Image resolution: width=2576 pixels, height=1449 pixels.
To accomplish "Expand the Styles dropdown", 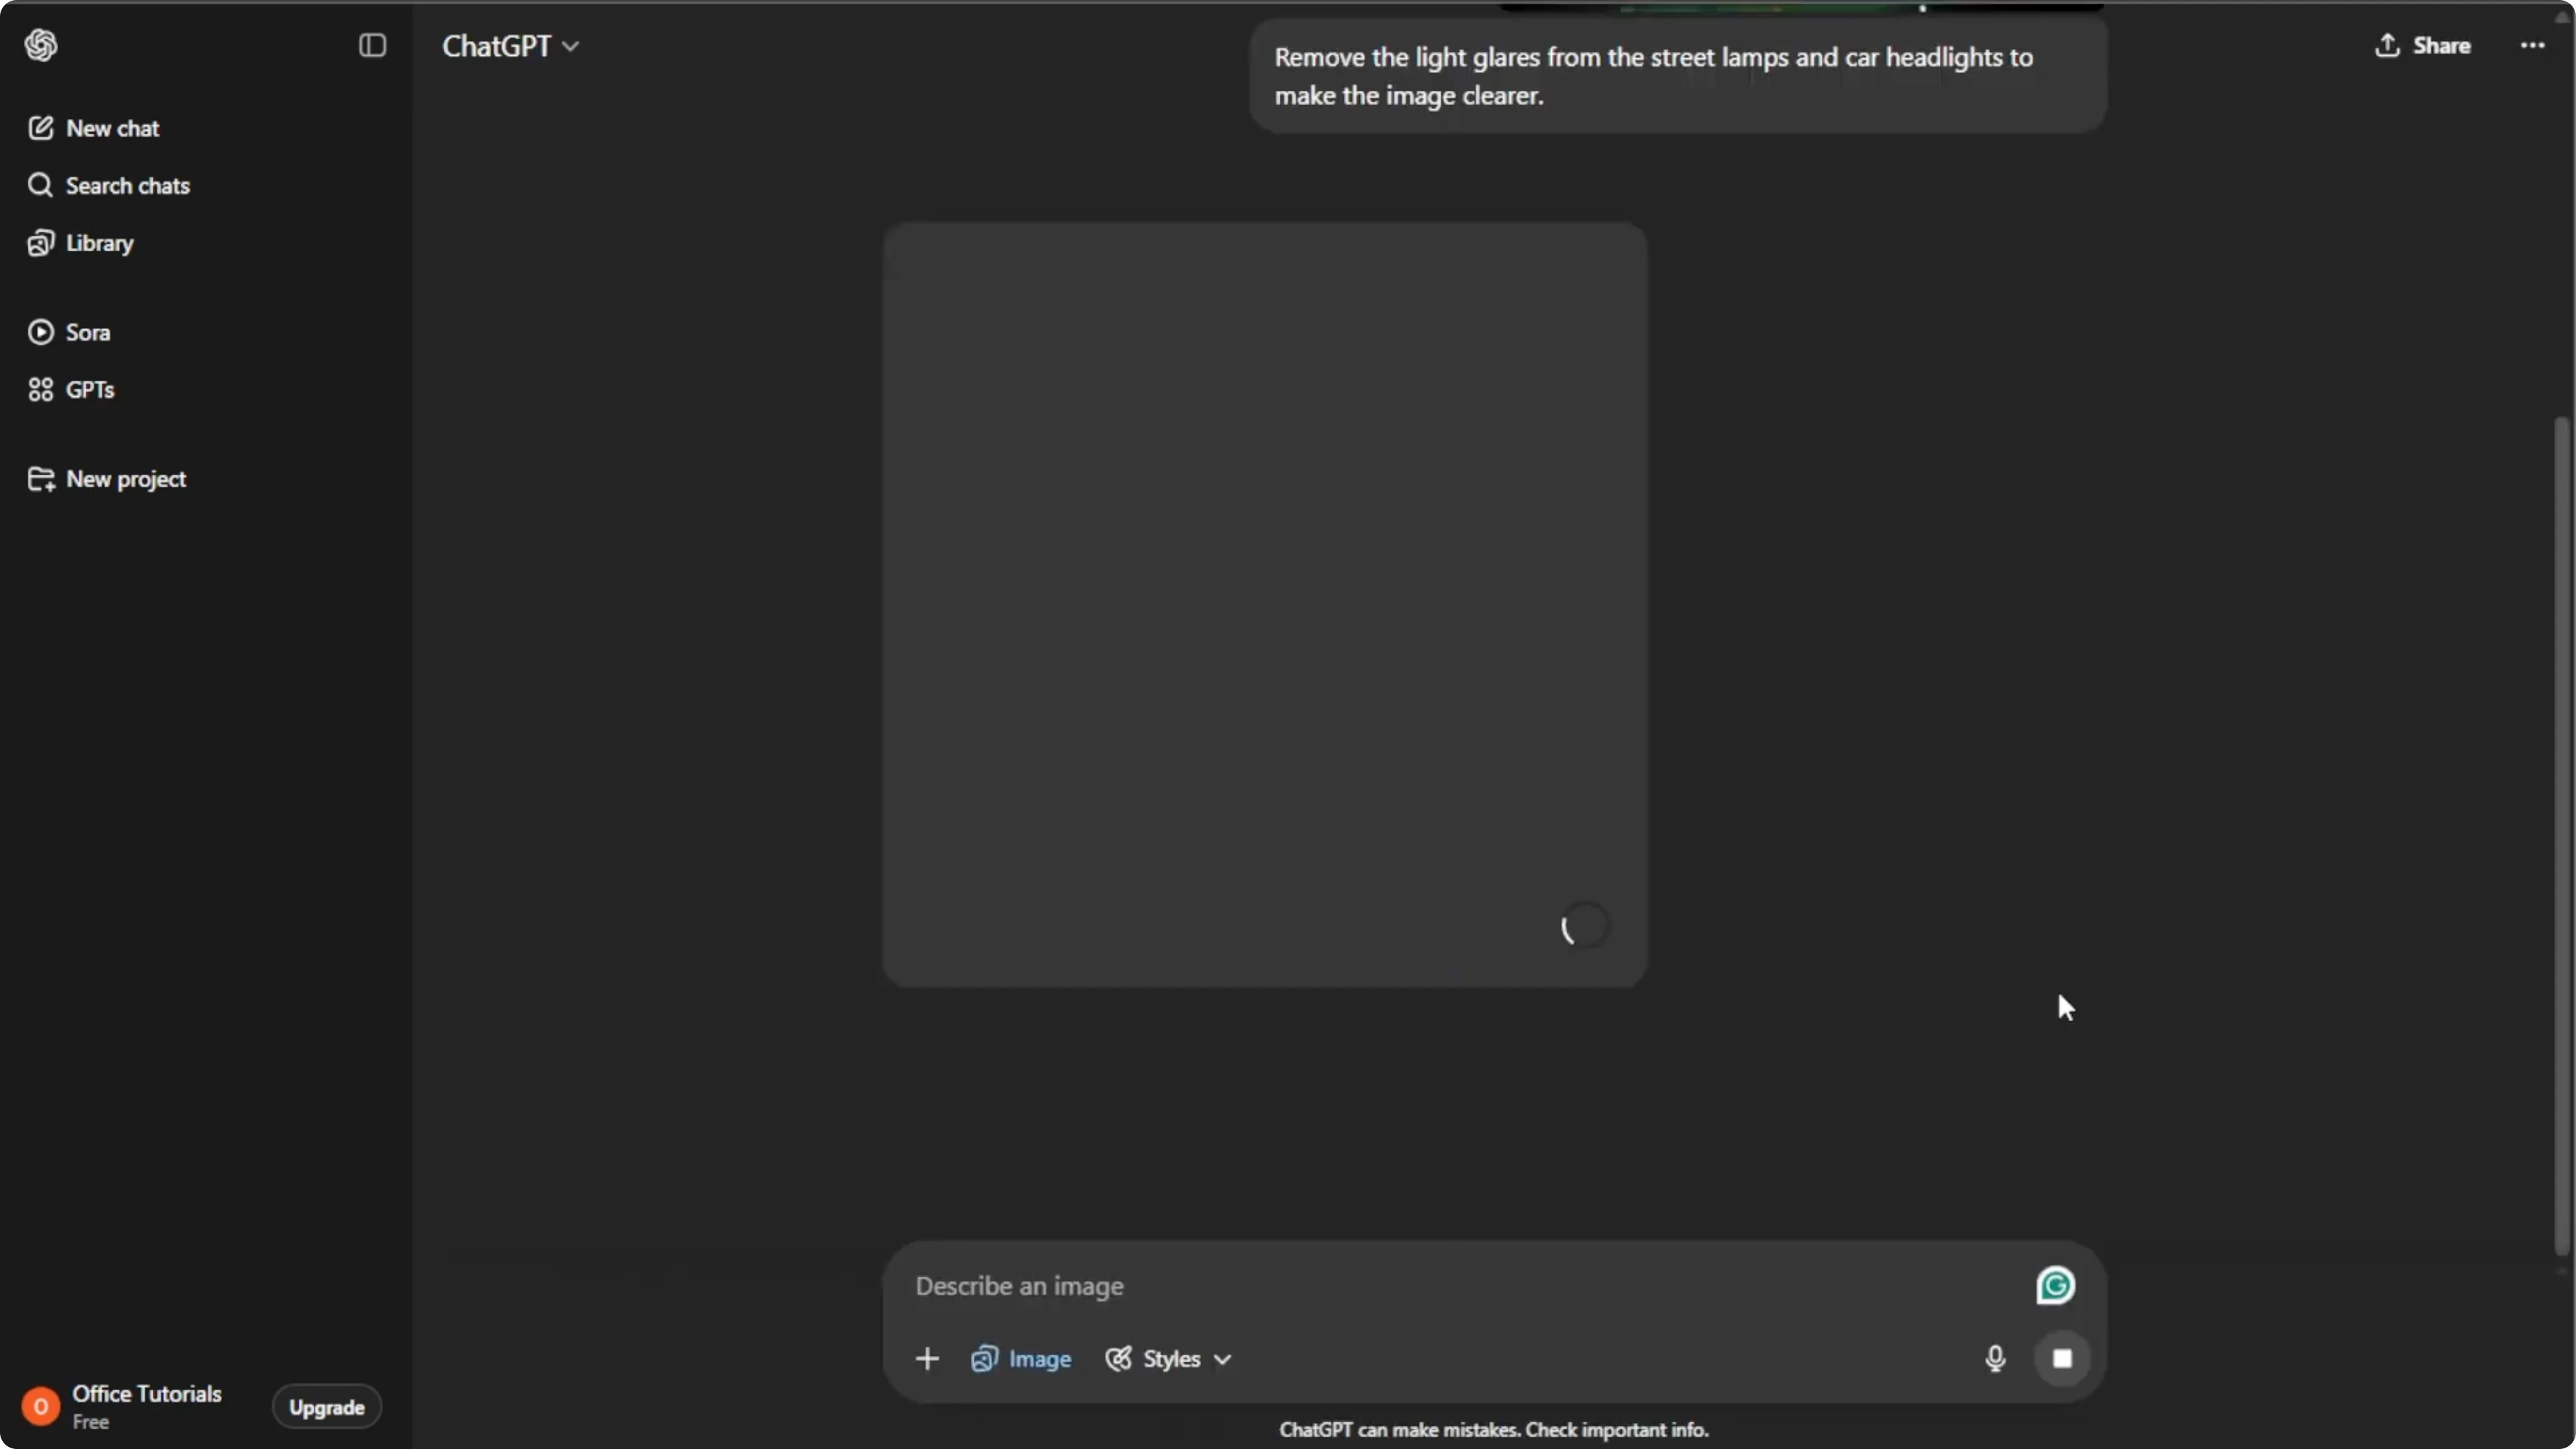I will pos(1168,1359).
